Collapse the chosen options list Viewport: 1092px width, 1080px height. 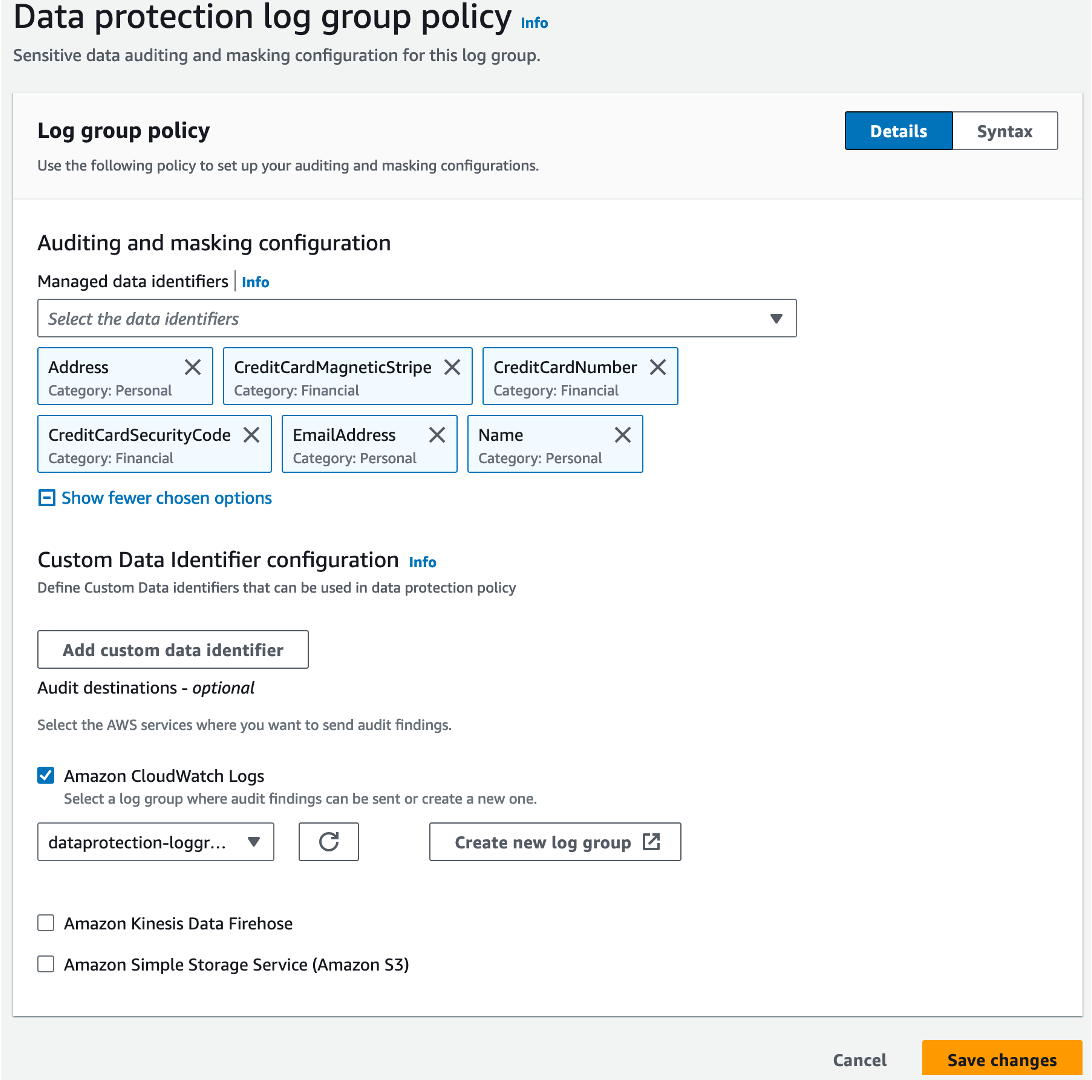pyautogui.click(x=154, y=497)
